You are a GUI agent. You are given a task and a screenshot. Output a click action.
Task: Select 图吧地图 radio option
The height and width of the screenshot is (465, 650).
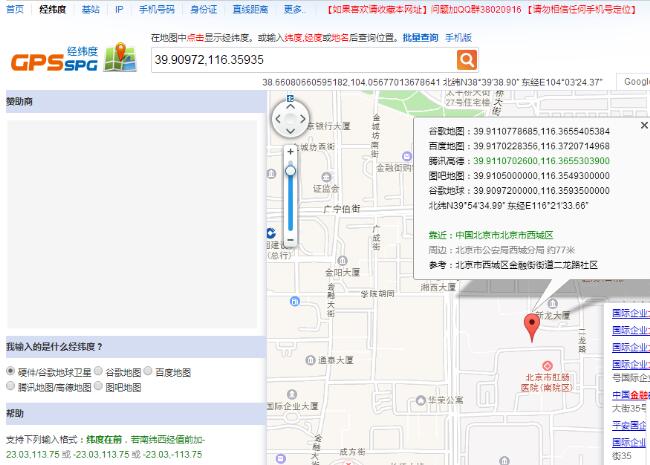tap(98, 386)
